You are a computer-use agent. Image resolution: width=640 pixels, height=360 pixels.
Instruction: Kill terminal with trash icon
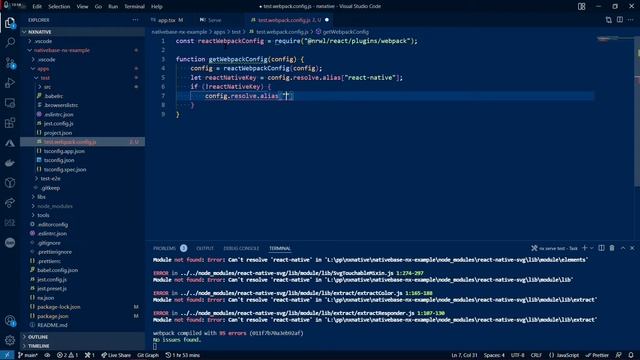click(x=612, y=248)
